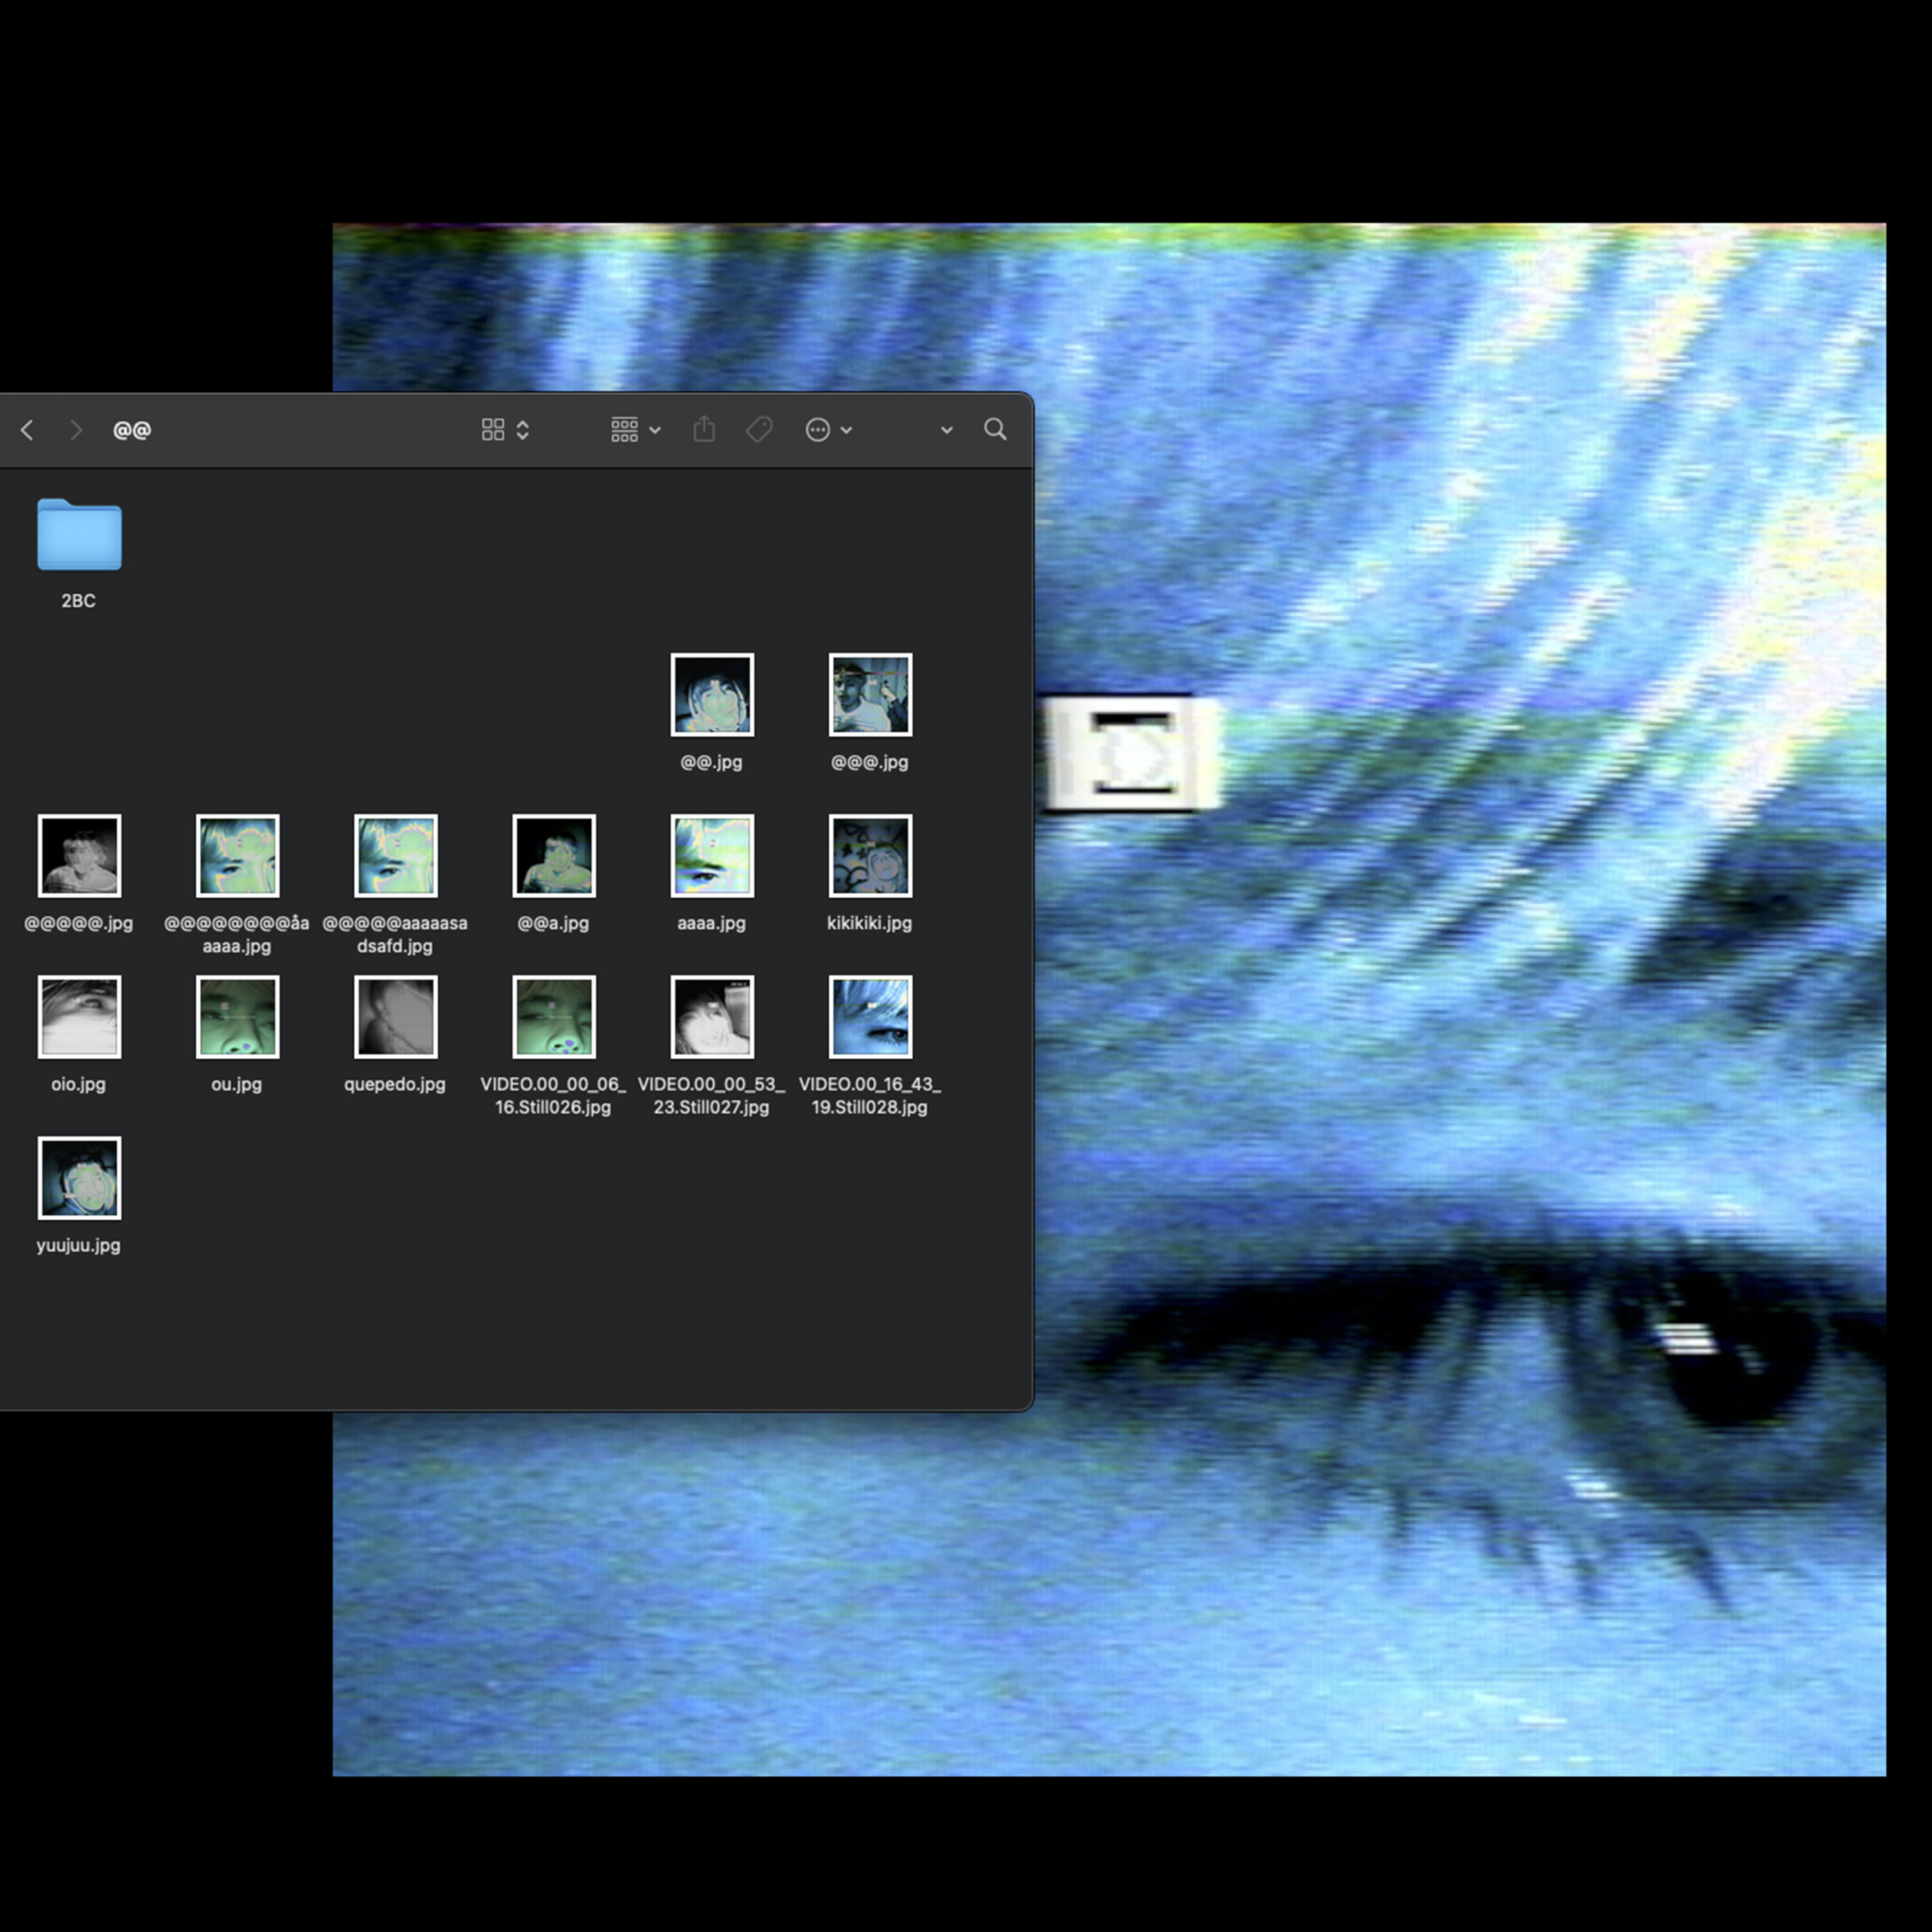Click the aaaa.jpg file name
Screen dimensions: 1932x1932
(x=712, y=923)
